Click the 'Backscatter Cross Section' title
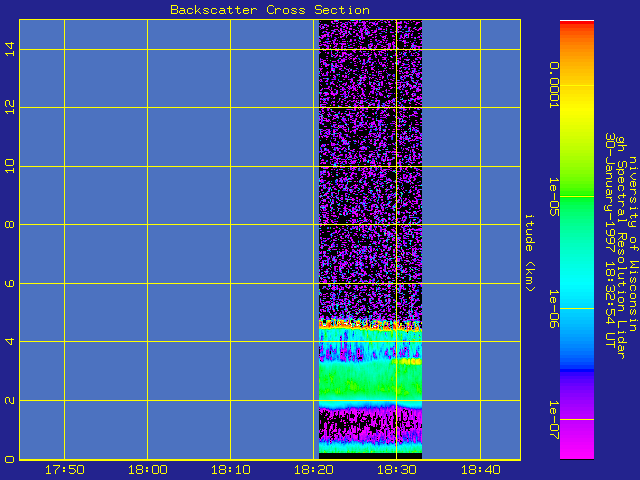The height and width of the screenshot is (480, 640). (x=270, y=10)
